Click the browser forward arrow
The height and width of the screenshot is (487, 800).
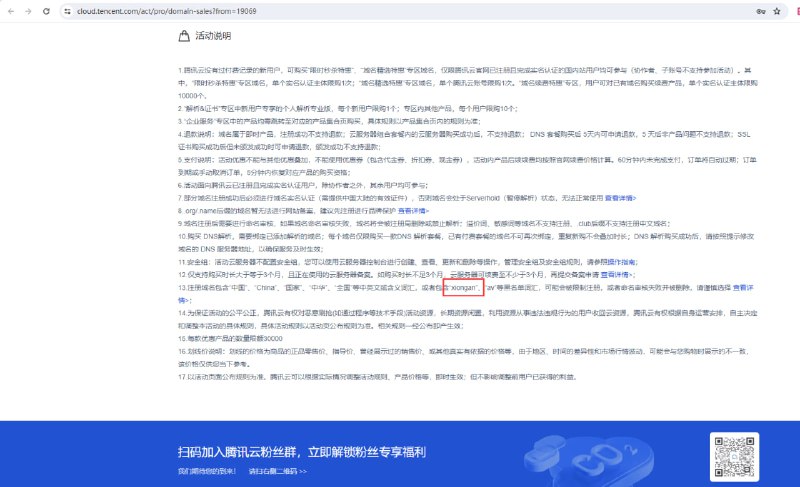[x=28, y=11]
